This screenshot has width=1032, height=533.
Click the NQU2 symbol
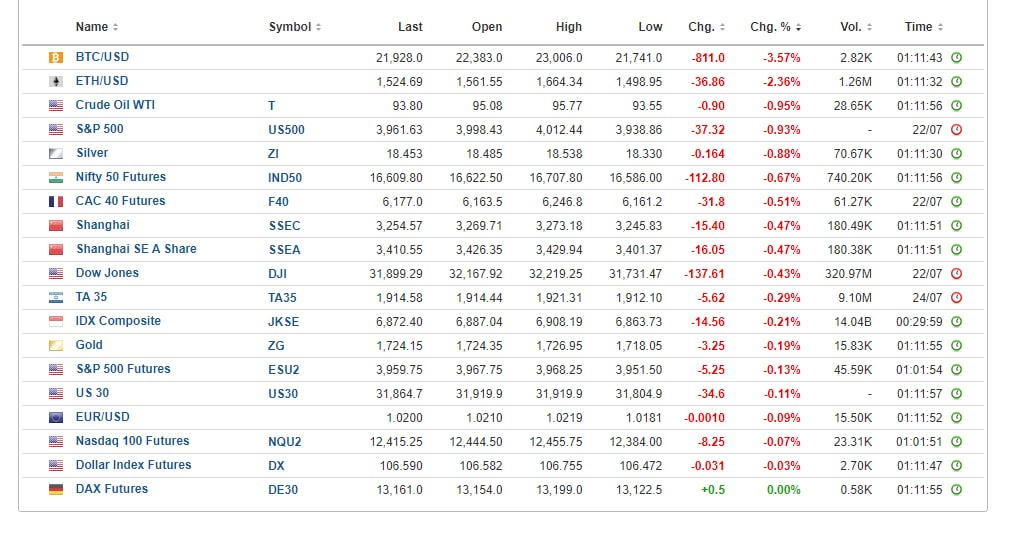coord(284,442)
